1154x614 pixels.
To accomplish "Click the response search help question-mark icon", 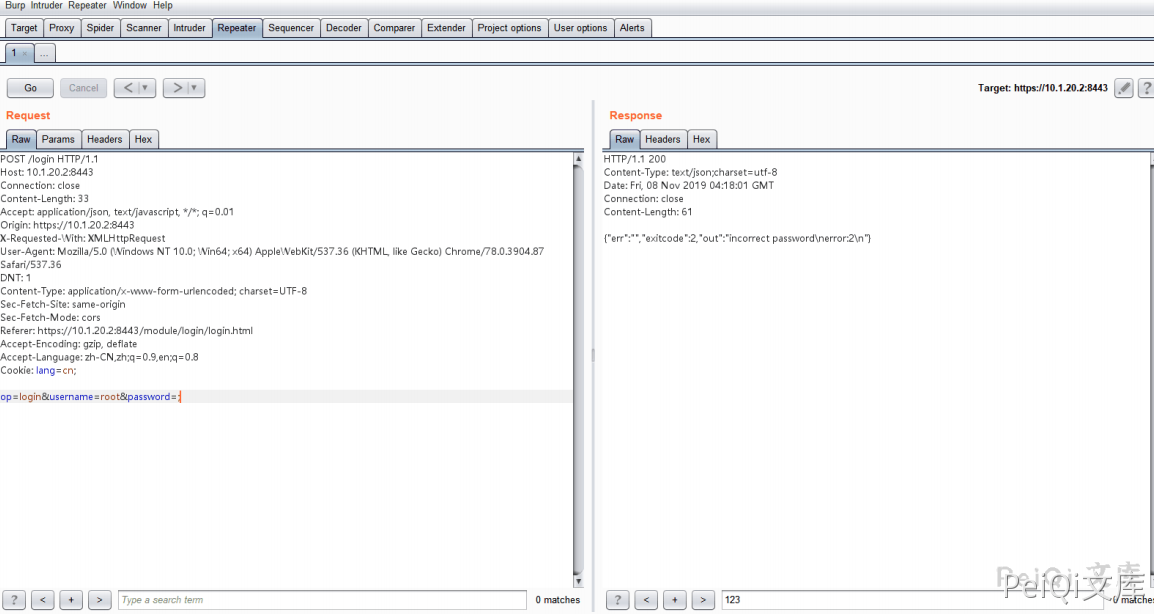I will (x=618, y=600).
